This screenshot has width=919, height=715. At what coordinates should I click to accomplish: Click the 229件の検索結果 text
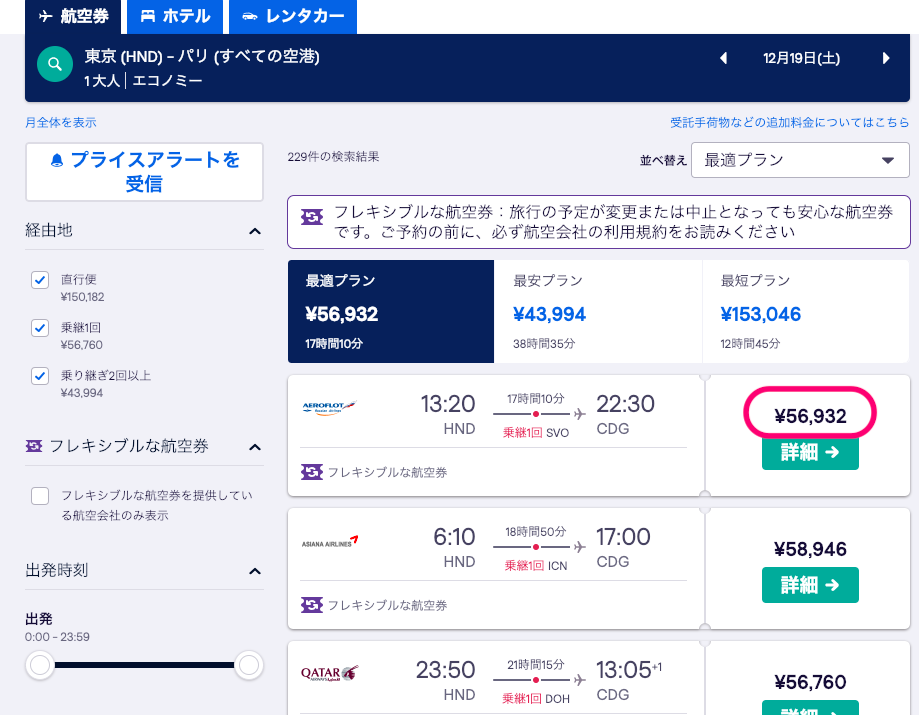click(x=333, y=156)
